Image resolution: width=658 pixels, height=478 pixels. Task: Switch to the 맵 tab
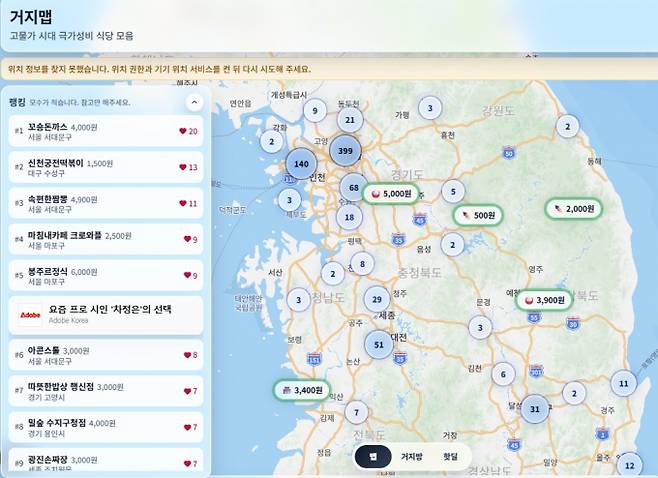[373, 457]
